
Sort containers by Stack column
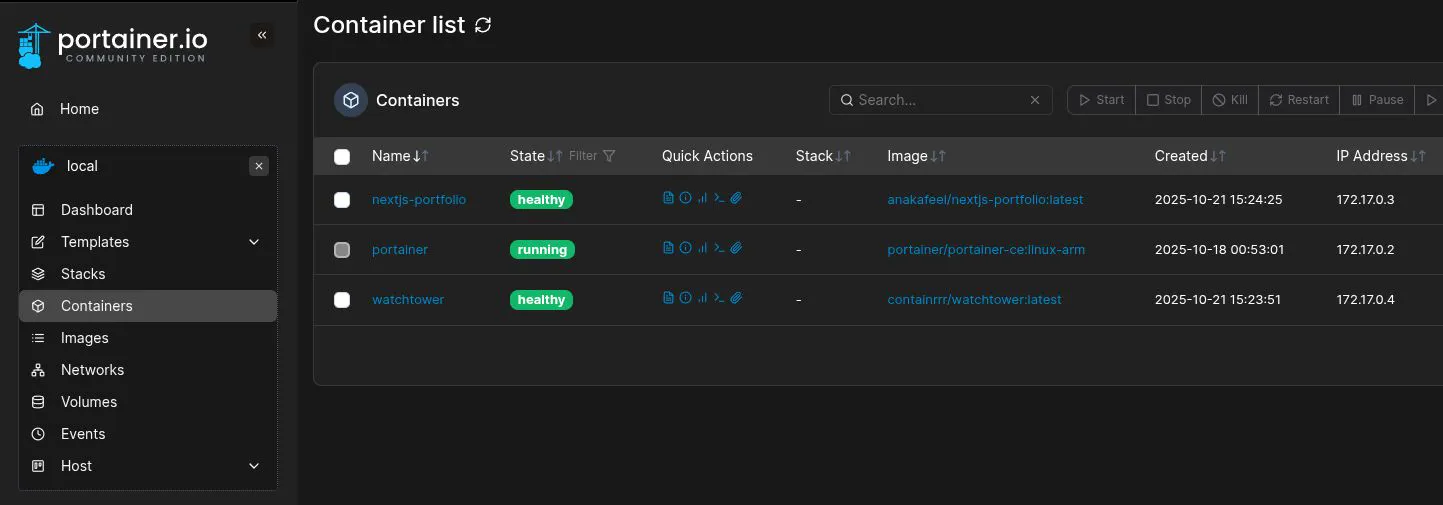823,156
